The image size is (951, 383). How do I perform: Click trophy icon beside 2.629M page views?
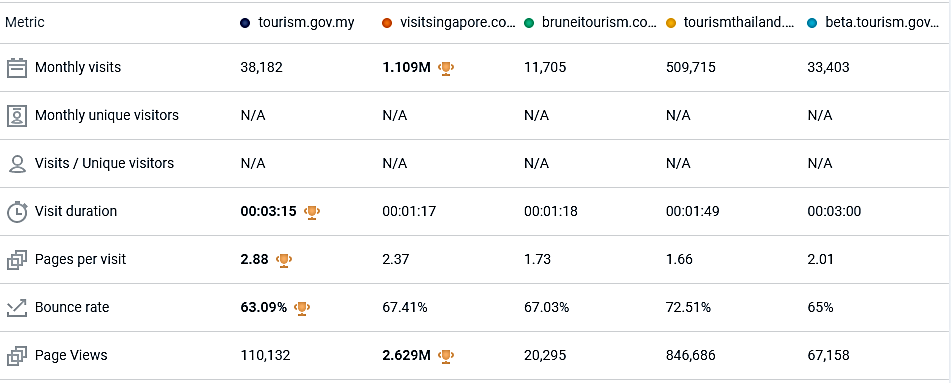[446, 356]
